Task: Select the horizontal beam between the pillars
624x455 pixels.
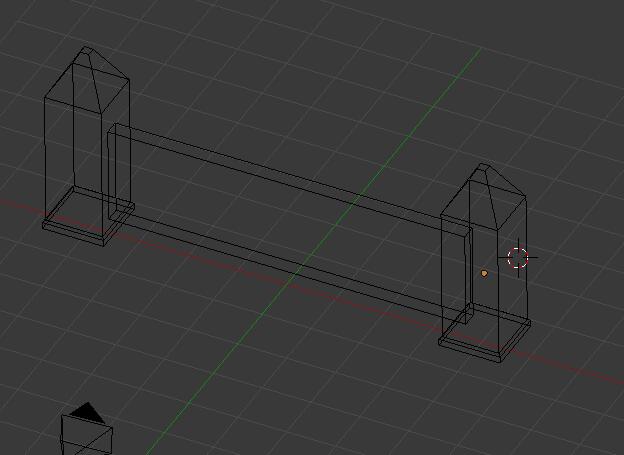Action: pos(290,224)
